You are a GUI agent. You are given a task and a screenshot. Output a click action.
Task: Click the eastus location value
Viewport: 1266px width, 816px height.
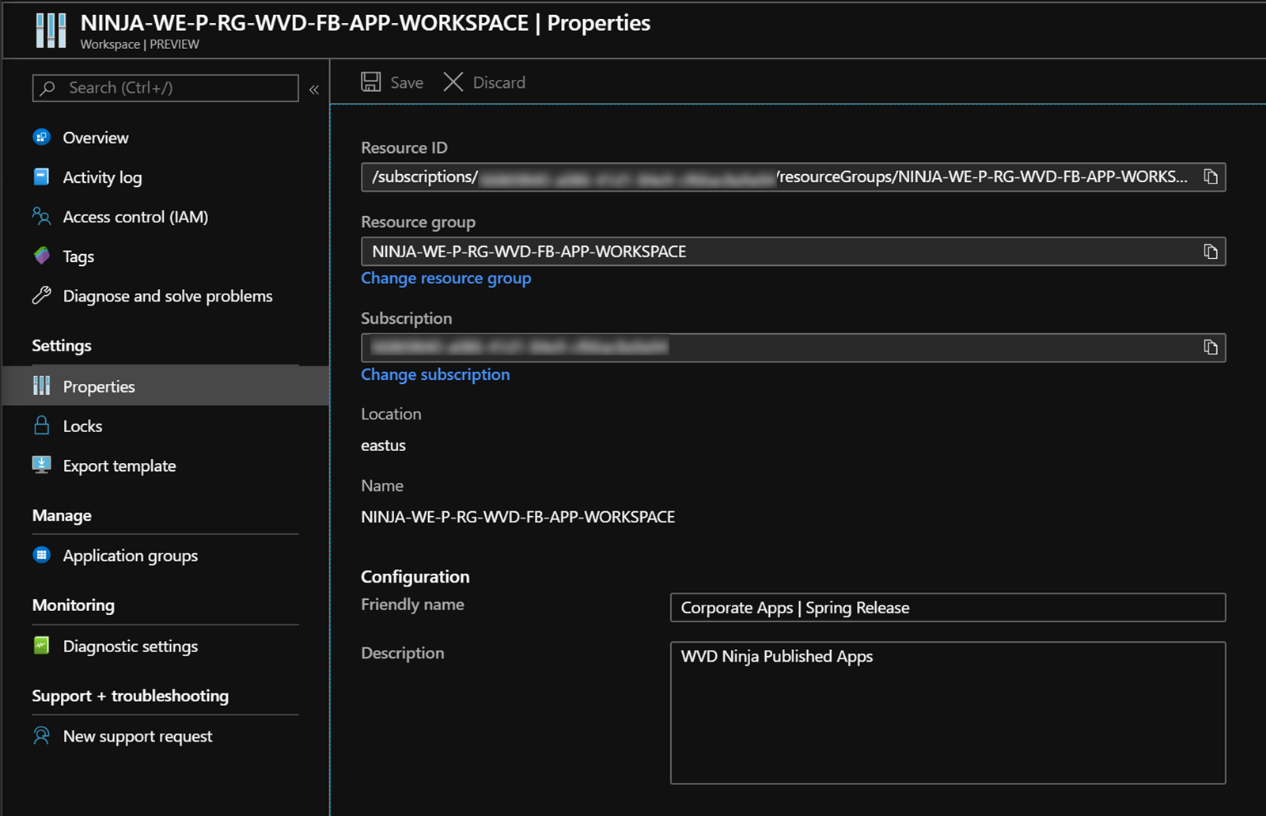click(x=383, y=445)
